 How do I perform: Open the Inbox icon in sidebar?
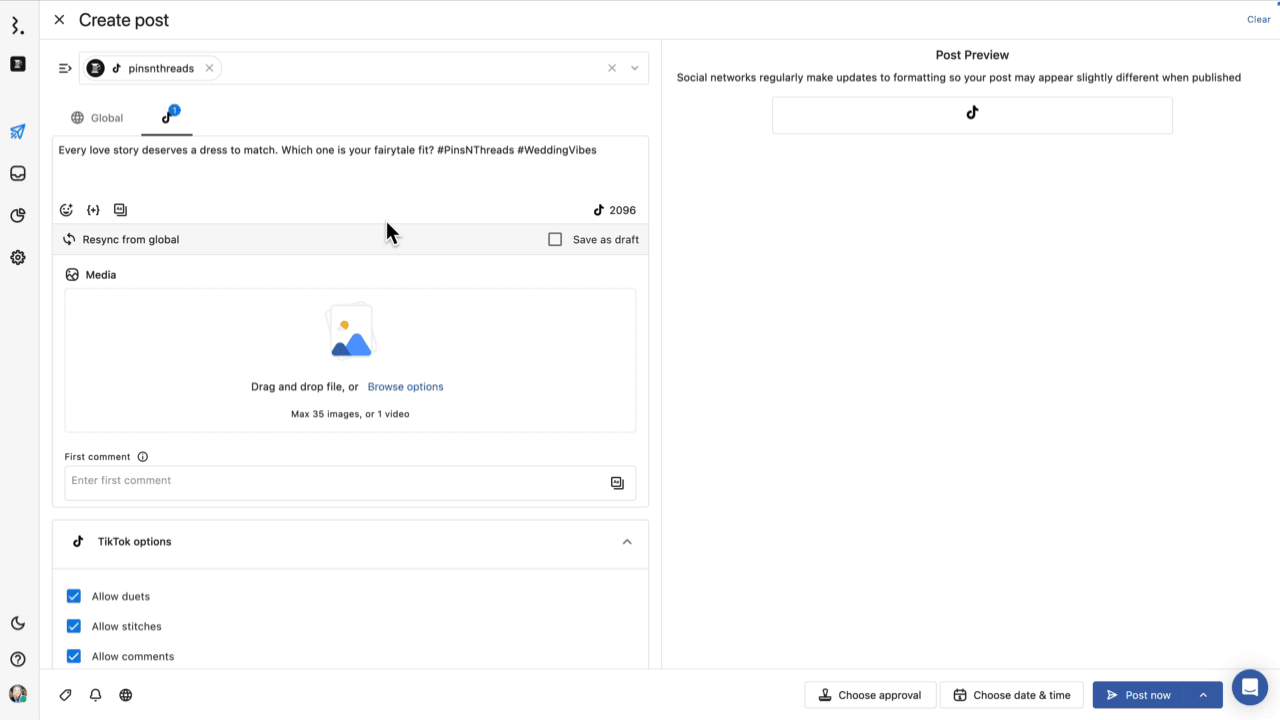18,174
